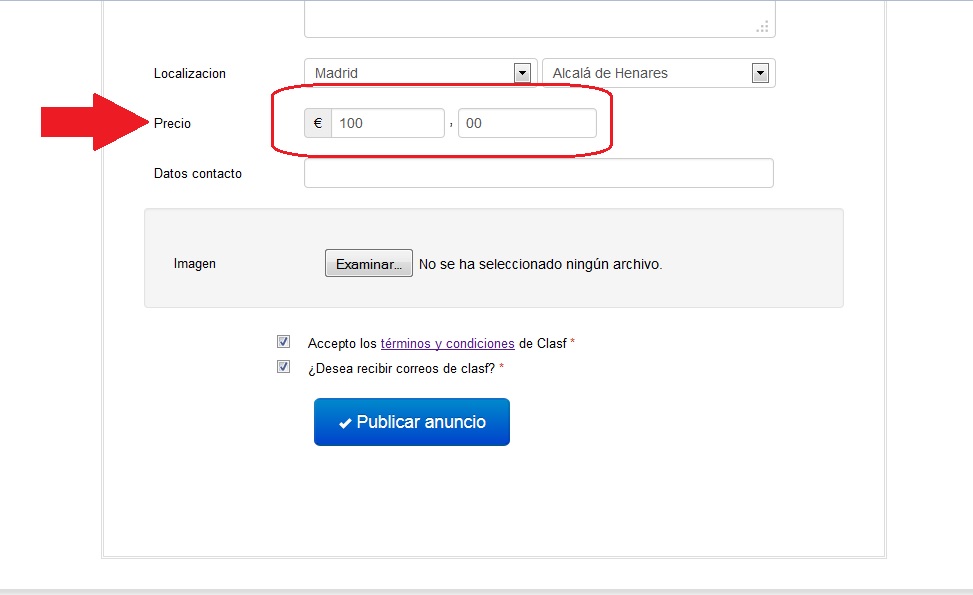
Task: Click the description textarea above Localizacion
Action: (539, 19)
